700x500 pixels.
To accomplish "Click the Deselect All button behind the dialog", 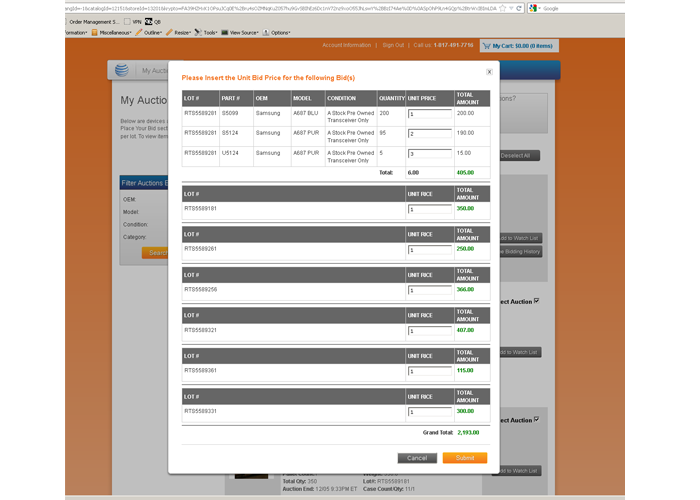I will coord(518,156).
